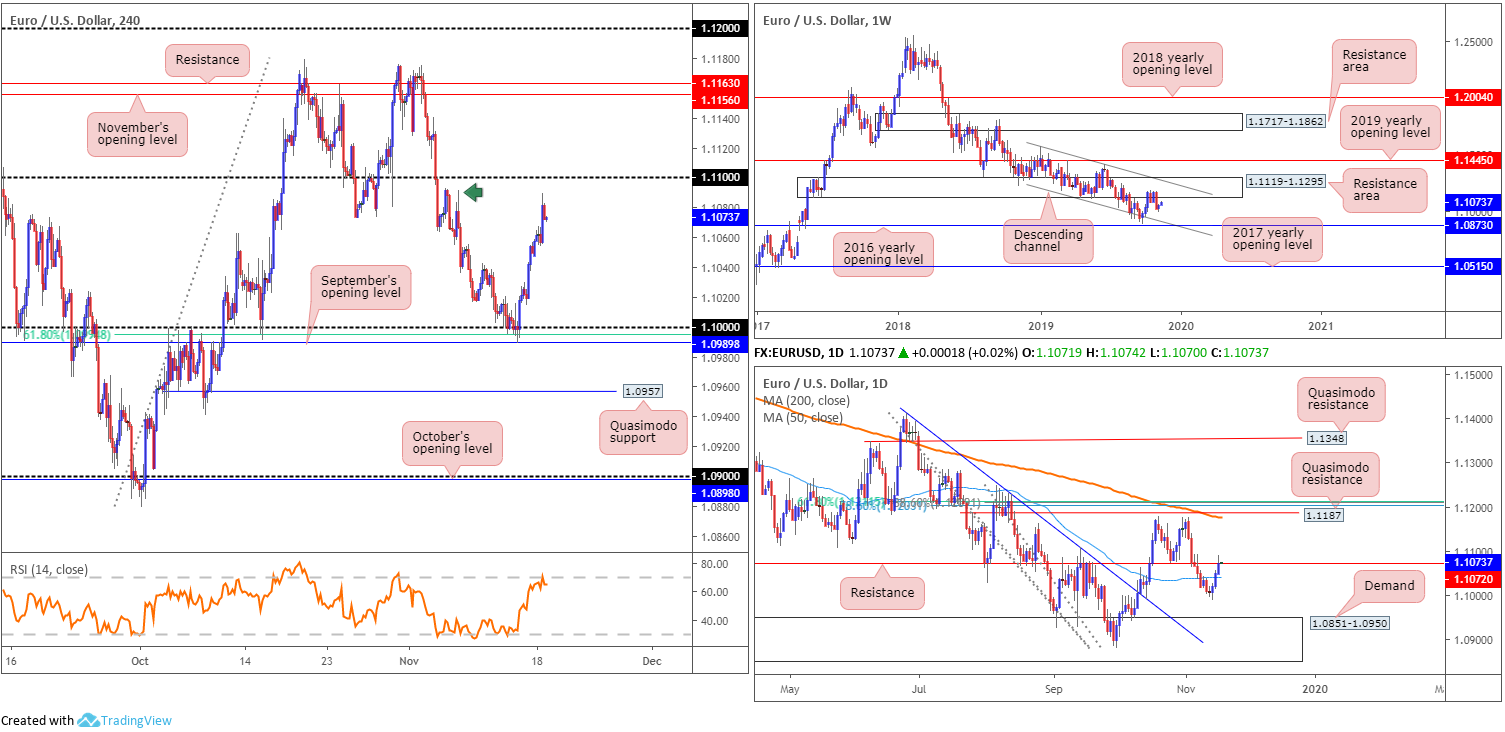Viewport: 1505px width, 732px height.
Task: Select the 1.1348 price label
Action: [x=1326, y=438]
